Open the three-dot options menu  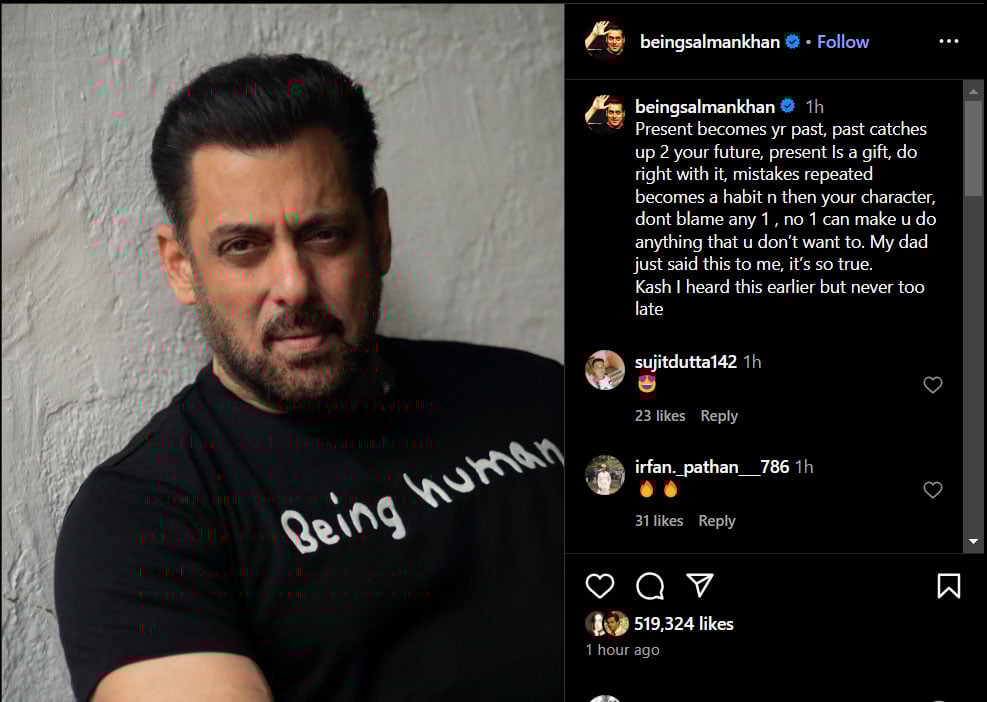pyautogui.click(x=949, y=41)
